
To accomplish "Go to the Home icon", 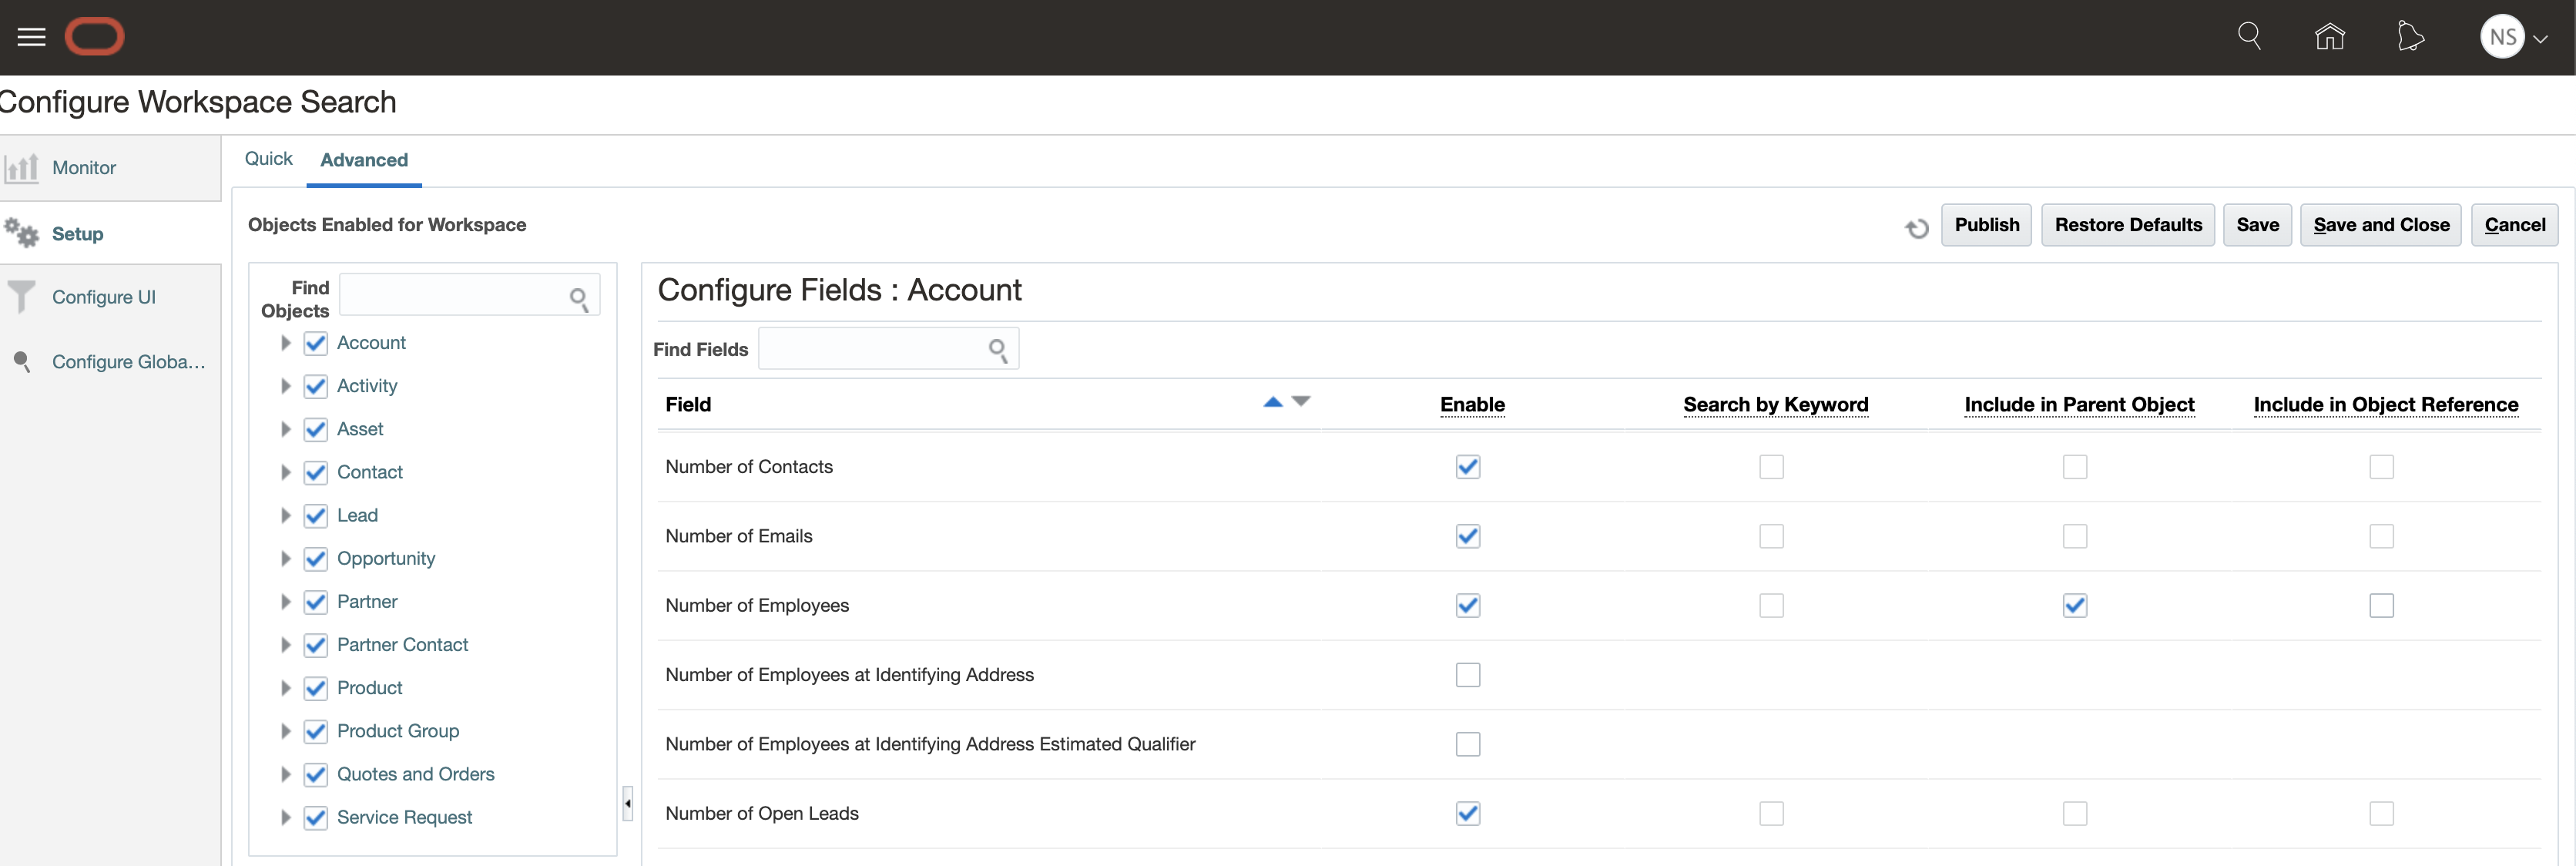I will coord(2329,37).
